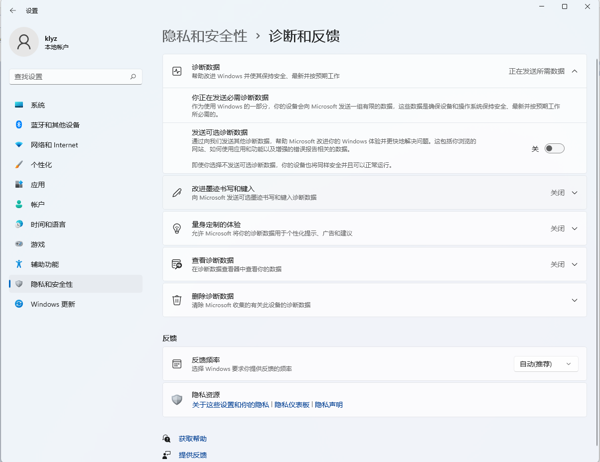Click 你正在发送必需诊断数据 heading text
600x462 pixels.
click(230, 98)
